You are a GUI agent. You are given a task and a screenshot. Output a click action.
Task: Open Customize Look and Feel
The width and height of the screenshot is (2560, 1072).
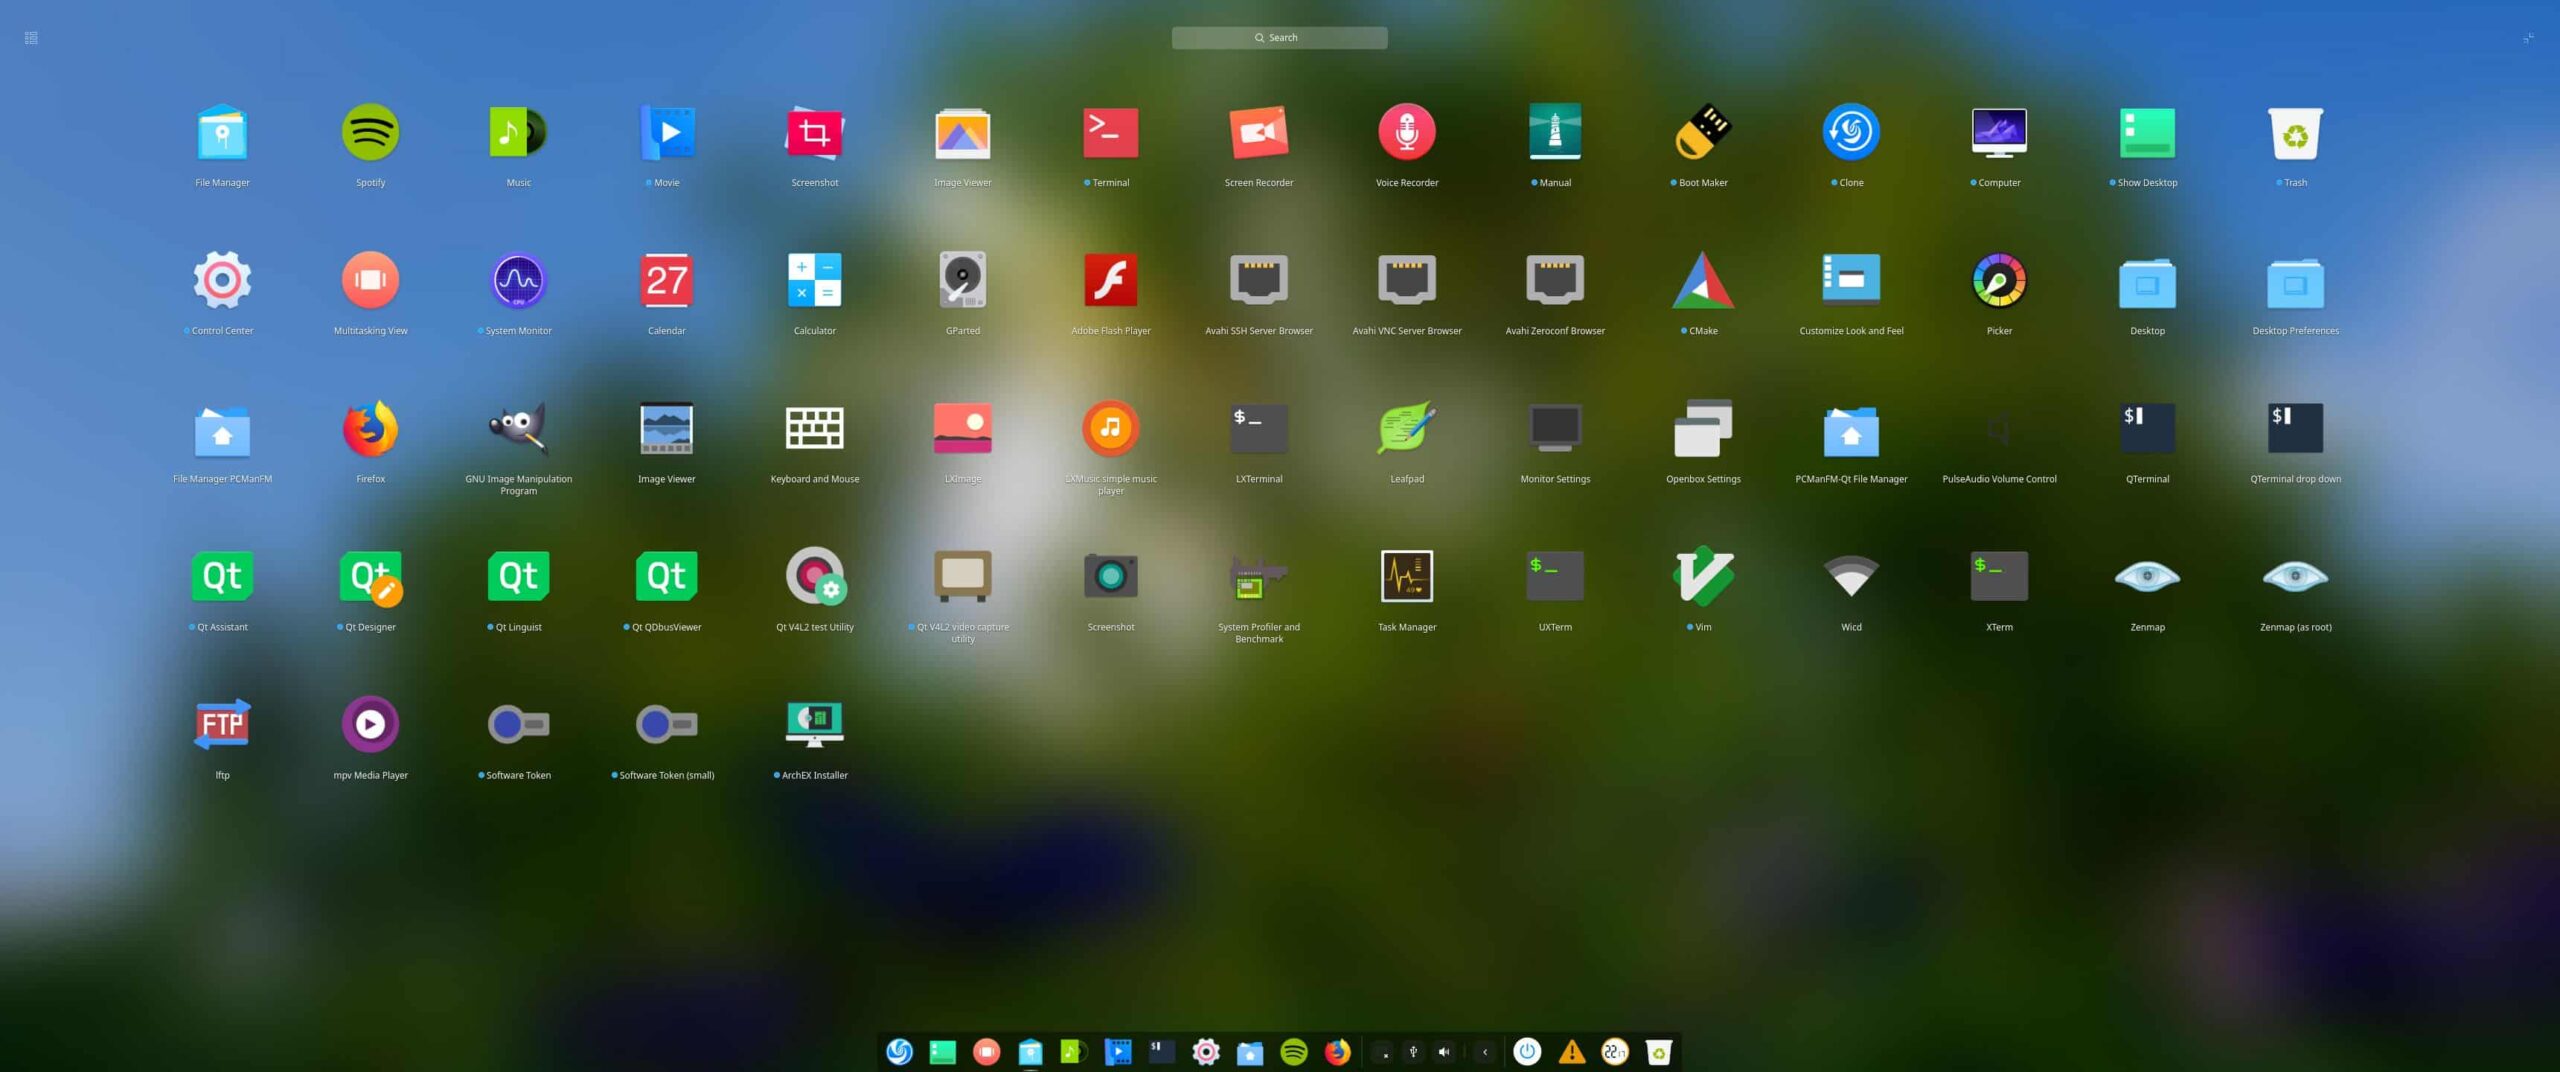1851,281
